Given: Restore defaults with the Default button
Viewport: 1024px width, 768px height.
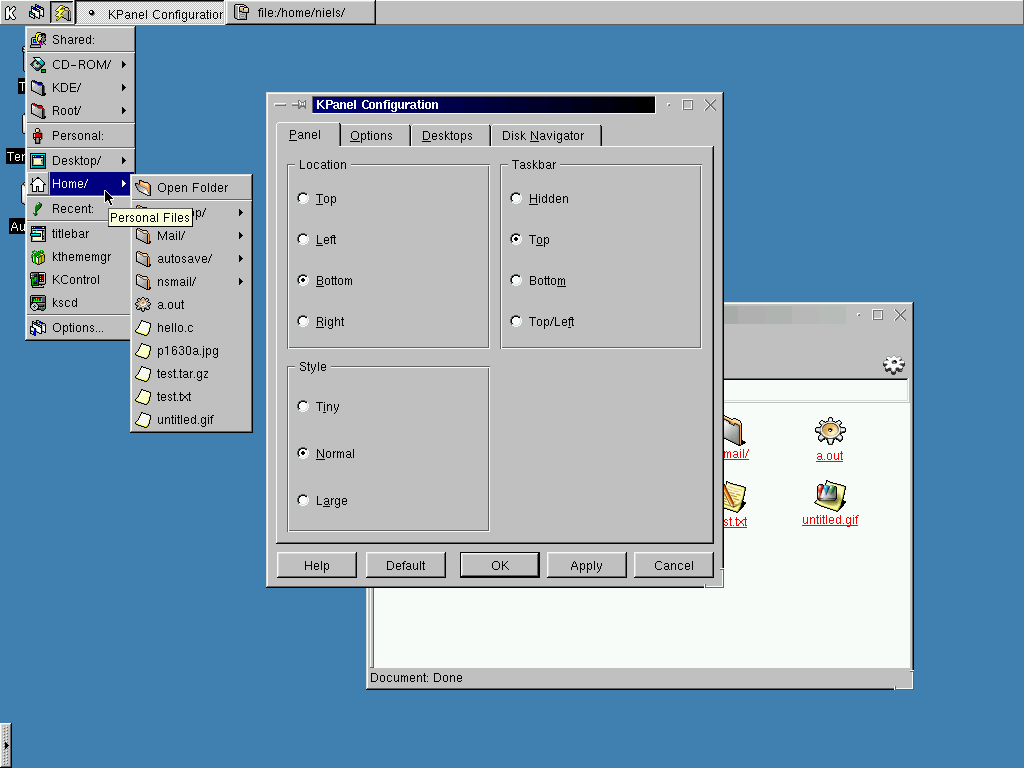Looking at the screenshot, I should click(x=405, y=565).
